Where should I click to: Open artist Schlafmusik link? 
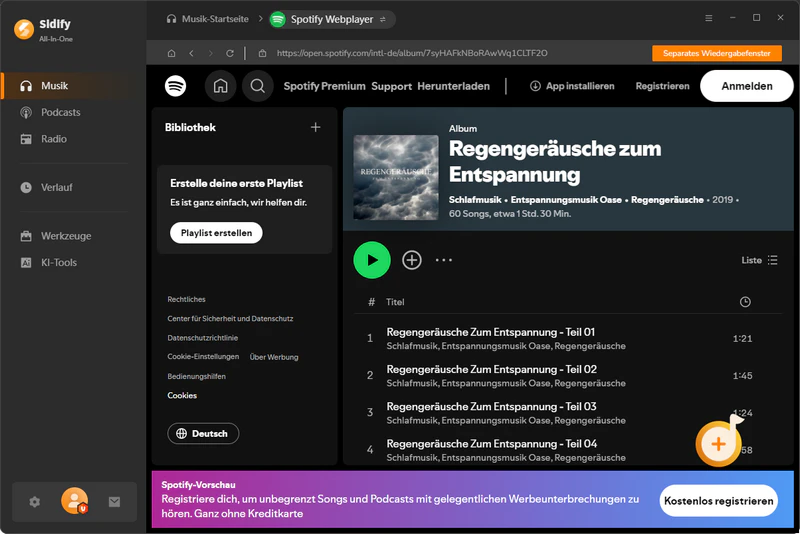pos(475,199)
